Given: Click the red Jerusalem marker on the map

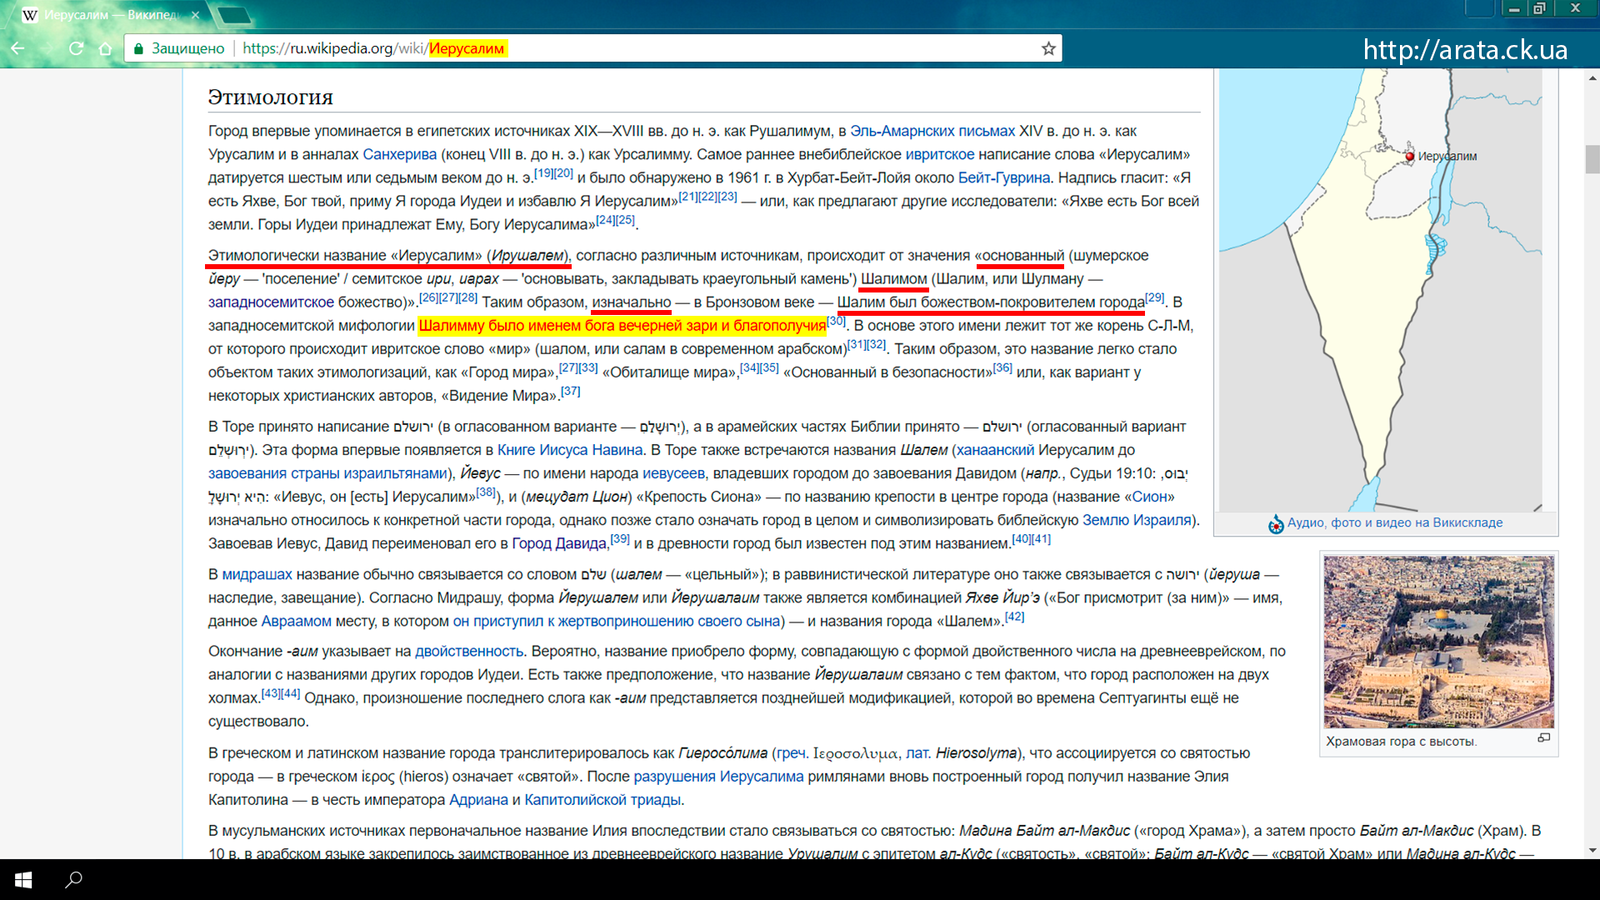Looking at the screenshot, I should pos(1409,156).
